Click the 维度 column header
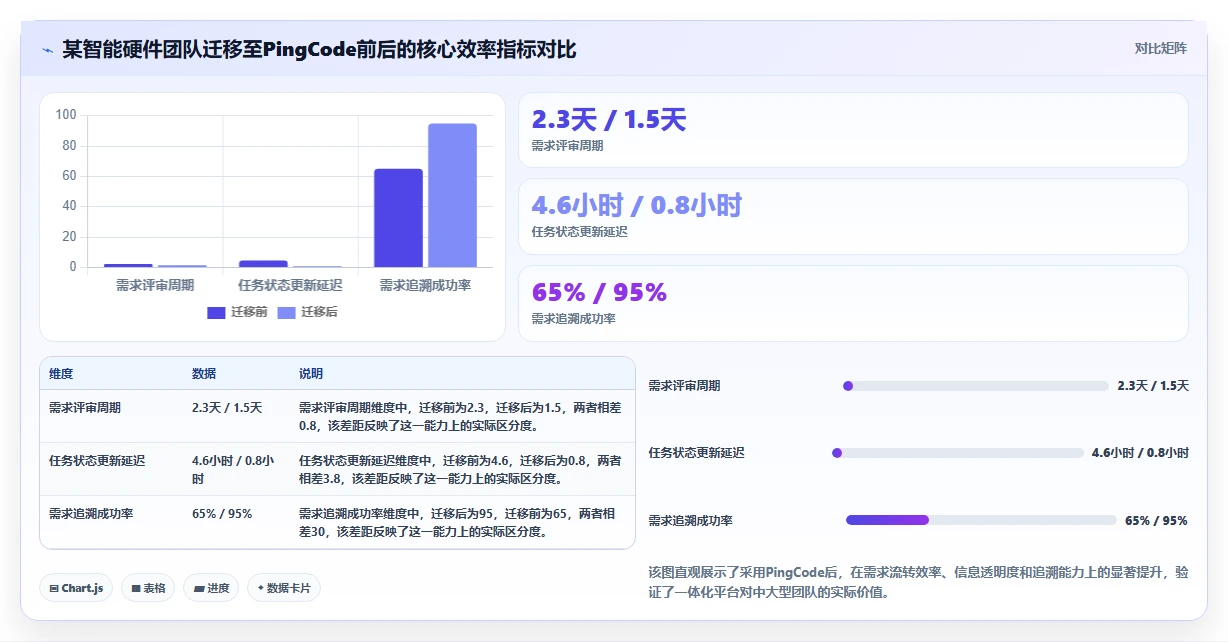This screenshot has height=642, width=1228. tap(61, 374)
